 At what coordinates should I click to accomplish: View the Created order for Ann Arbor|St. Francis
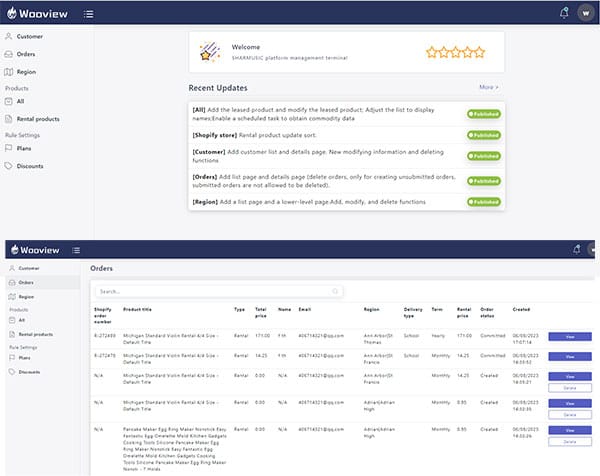pyautogui.click(x=570, y=377)
